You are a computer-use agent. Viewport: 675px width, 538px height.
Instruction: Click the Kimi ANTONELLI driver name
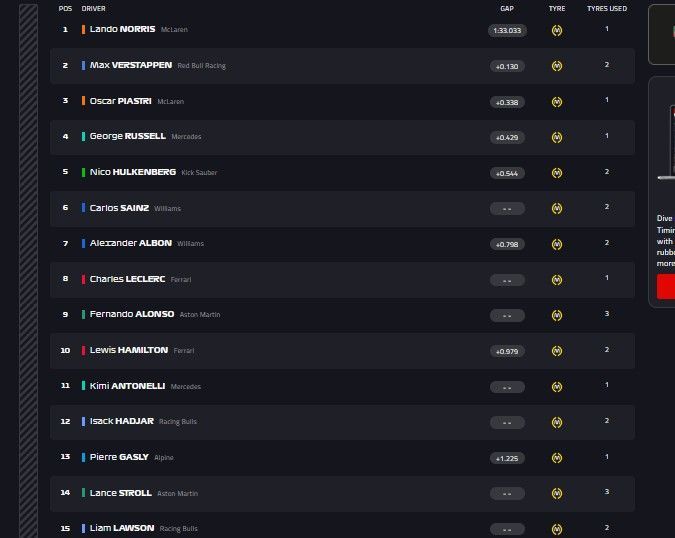pyautogui.click(x=128, y=386)
